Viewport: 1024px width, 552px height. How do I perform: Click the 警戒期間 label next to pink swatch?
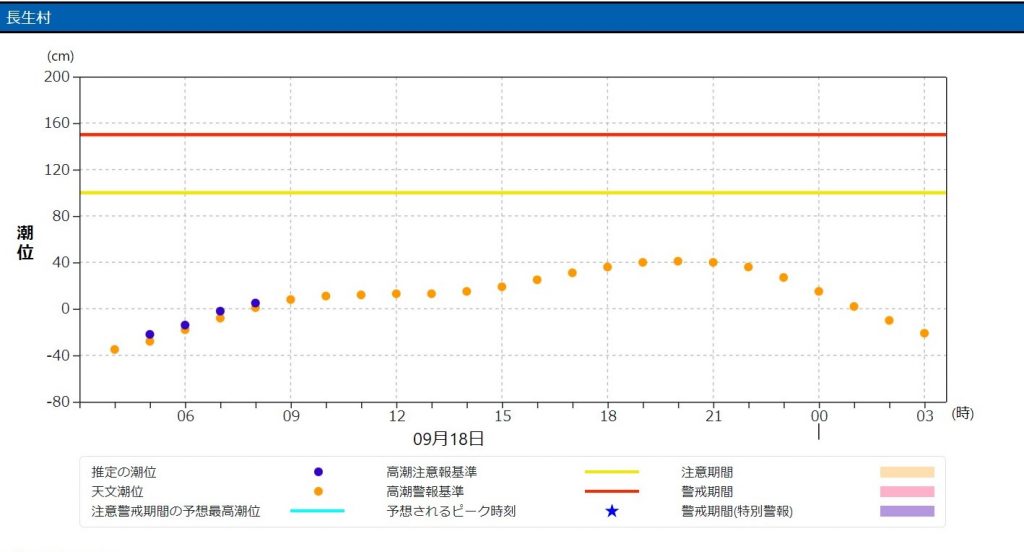coord(707,491)
